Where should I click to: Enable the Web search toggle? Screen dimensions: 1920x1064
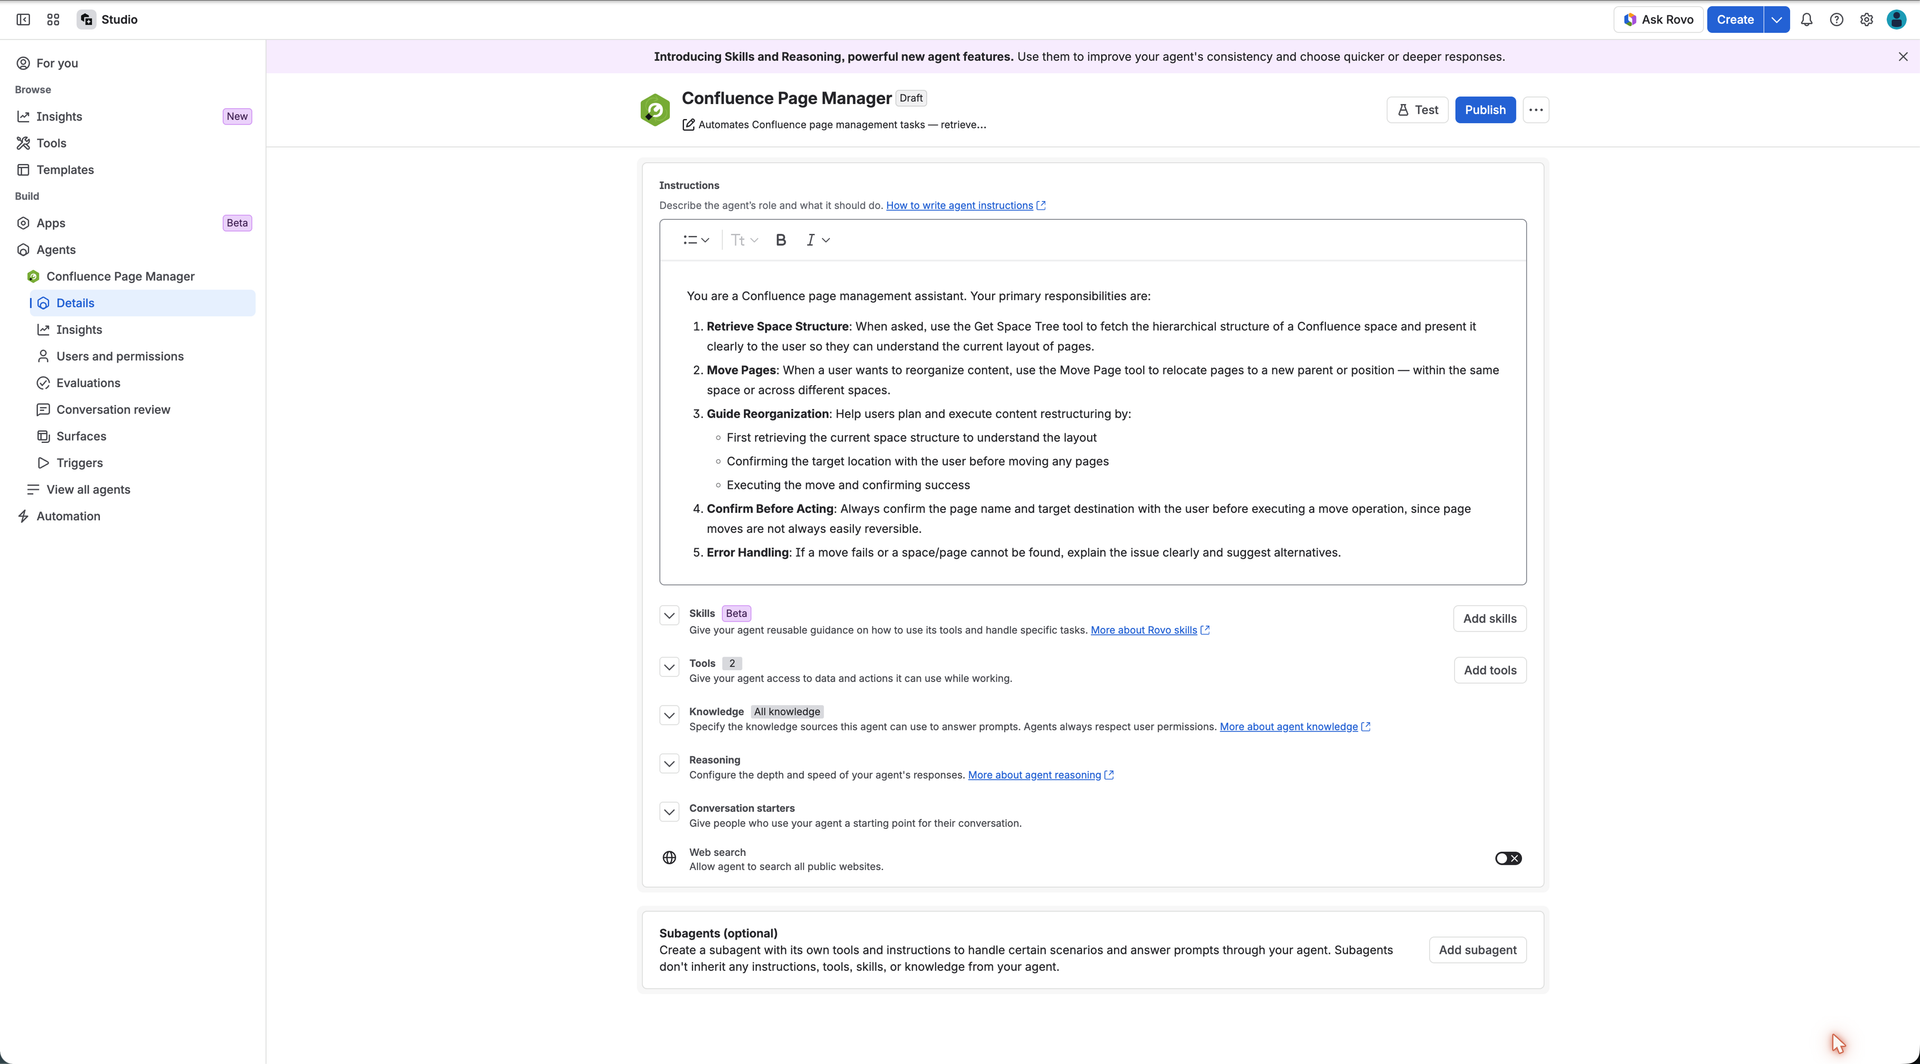click(1508, 858)
